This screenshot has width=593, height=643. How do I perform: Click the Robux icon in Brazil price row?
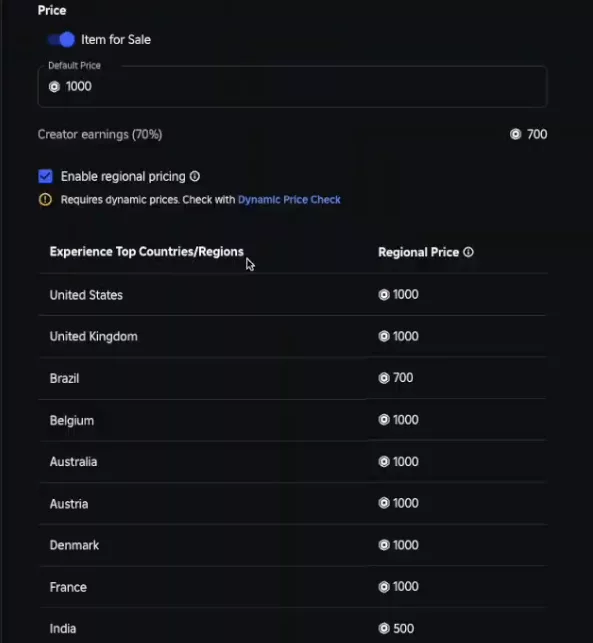tap(384, 378)
